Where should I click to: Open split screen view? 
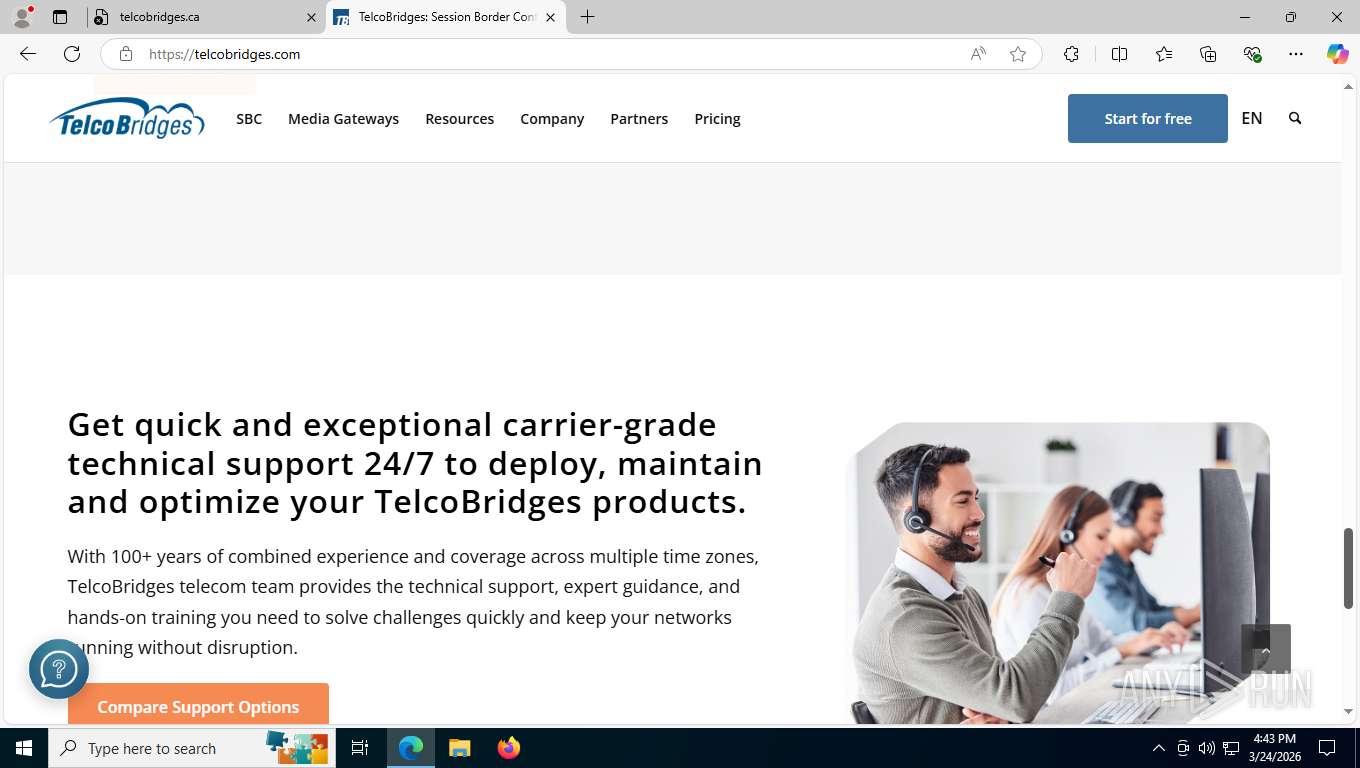click(x=1120, y=54)
